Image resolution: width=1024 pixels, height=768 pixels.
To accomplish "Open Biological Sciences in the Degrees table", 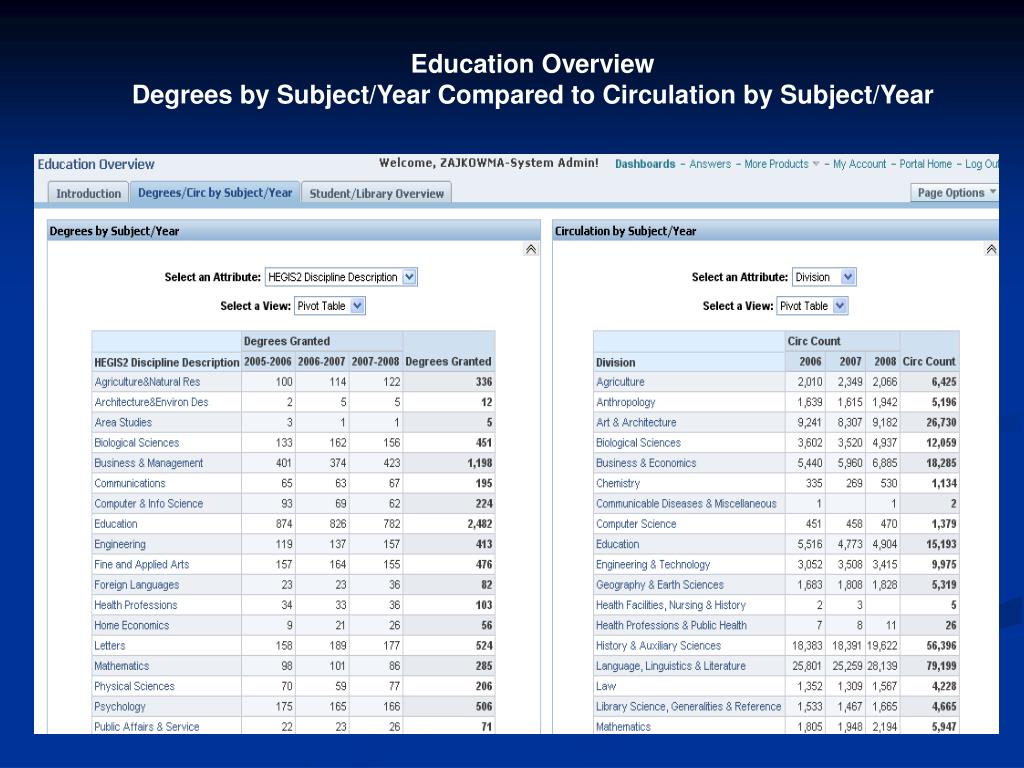I will (x=136, y=443).
